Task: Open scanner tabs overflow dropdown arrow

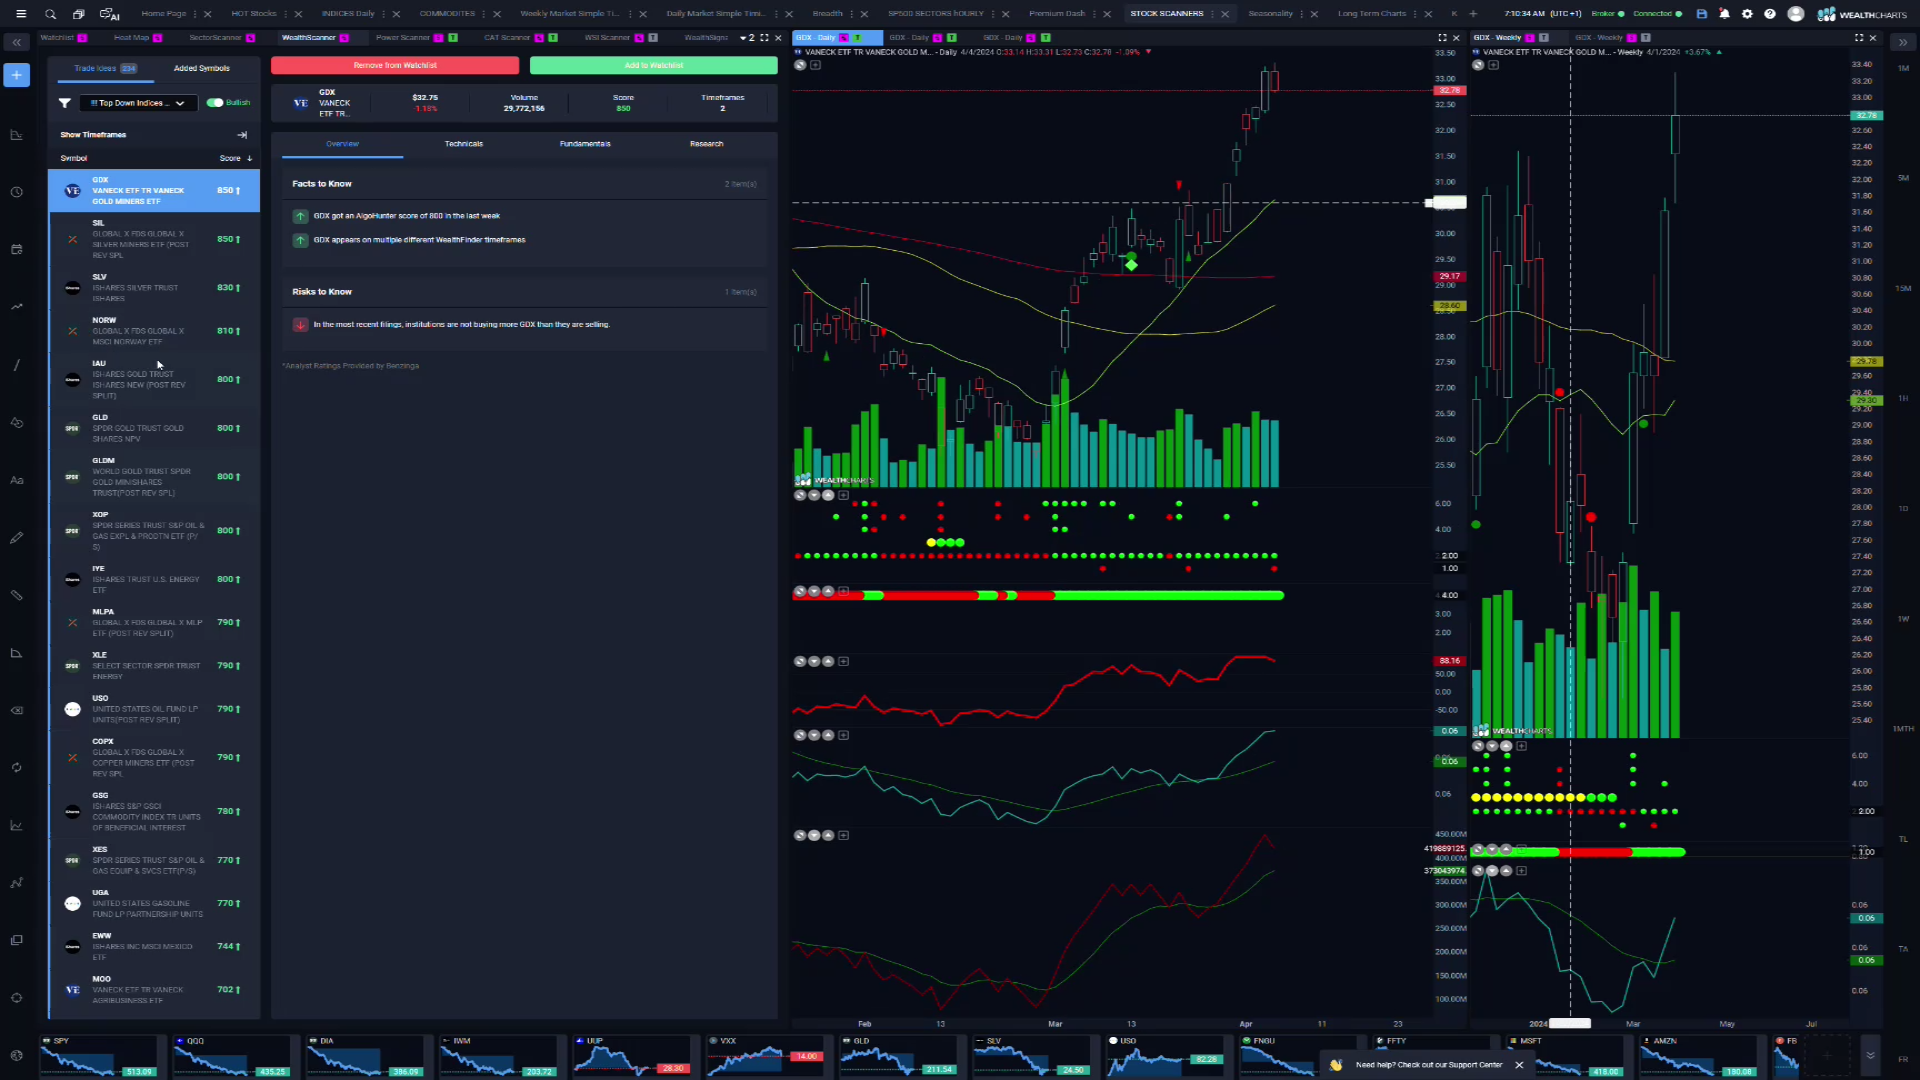Action: pos(743,38)
